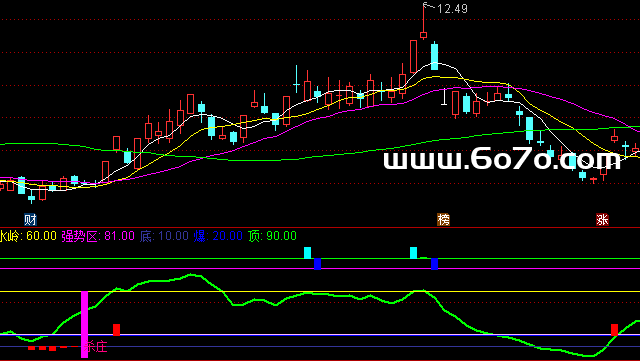This screenshot has height=361, width=640.
Task: Click the first cyan signal block above green line
Action: click(307, 253)
